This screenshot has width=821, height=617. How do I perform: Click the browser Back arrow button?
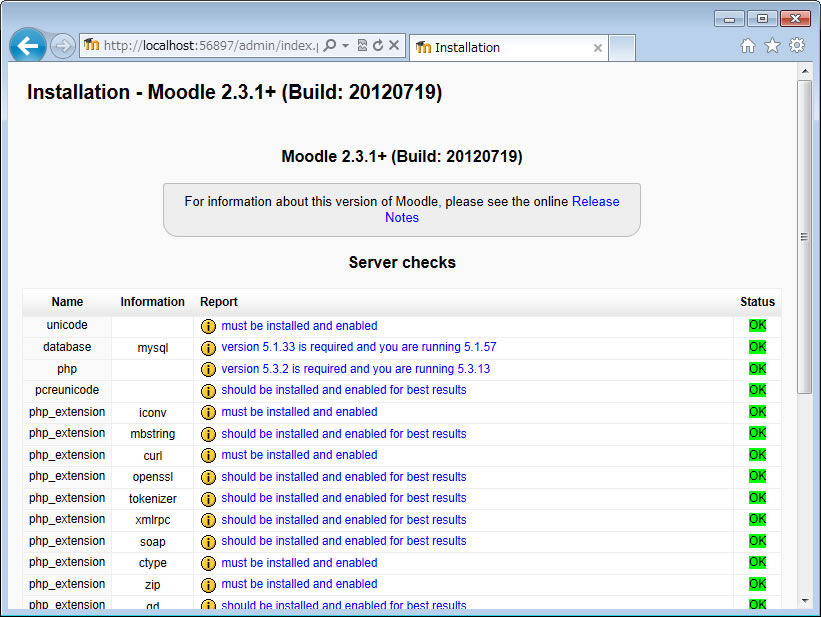[27, 46]
